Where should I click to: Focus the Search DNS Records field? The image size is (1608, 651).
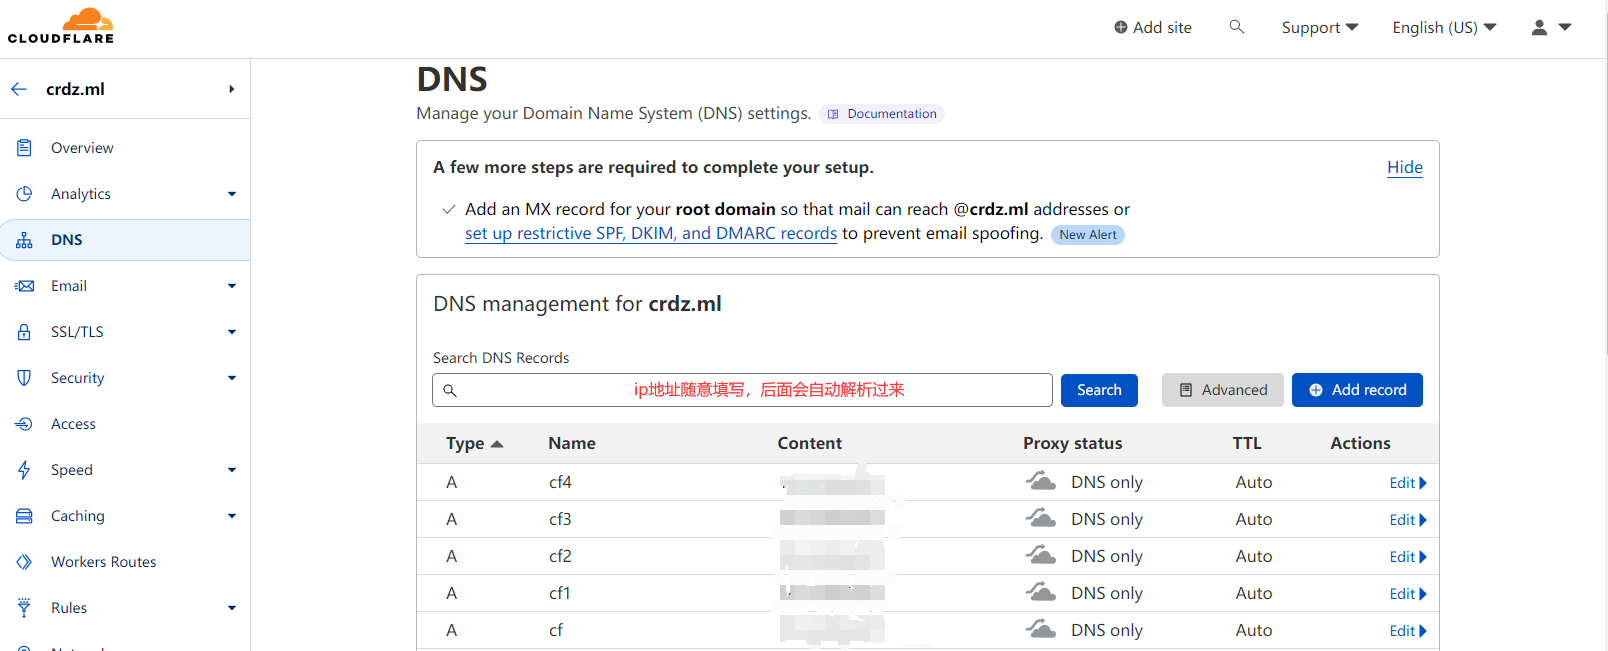coord(742,390)
